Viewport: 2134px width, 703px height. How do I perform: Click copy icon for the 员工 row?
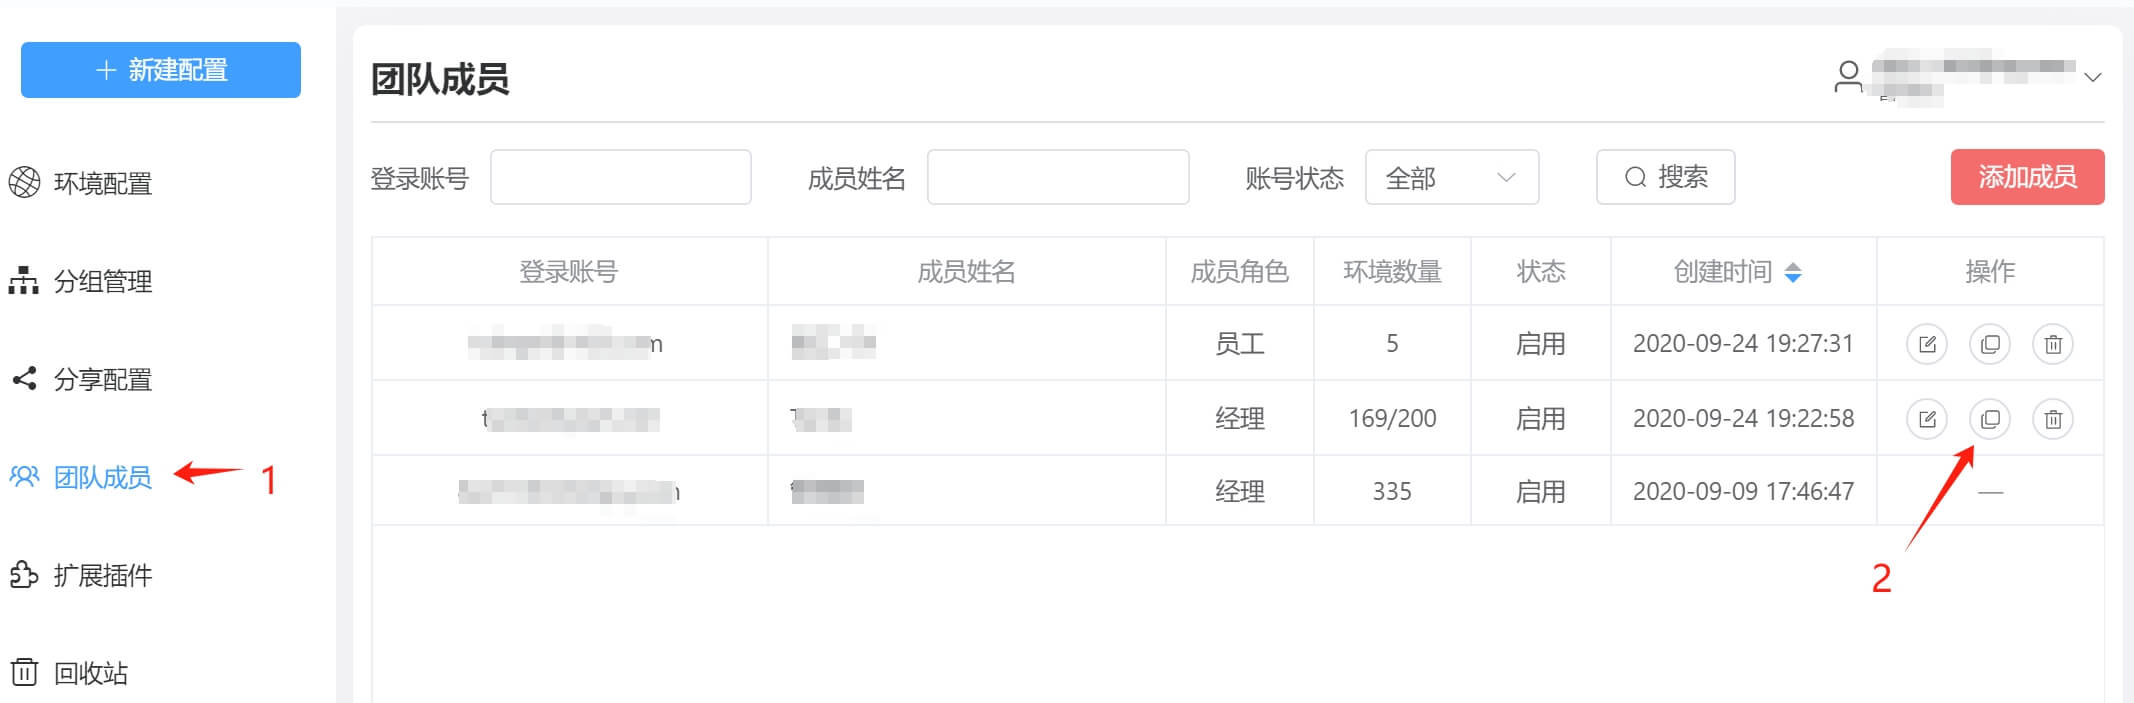1990,344
